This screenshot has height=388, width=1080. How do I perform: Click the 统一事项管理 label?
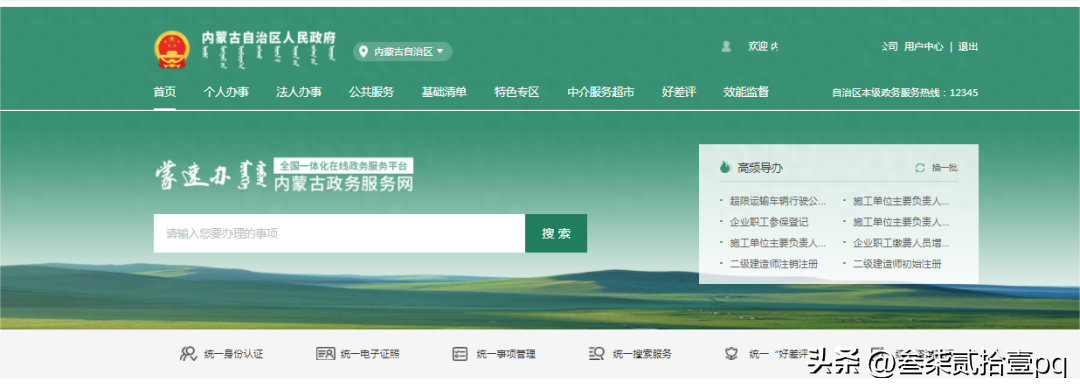[x=506, y=354]
